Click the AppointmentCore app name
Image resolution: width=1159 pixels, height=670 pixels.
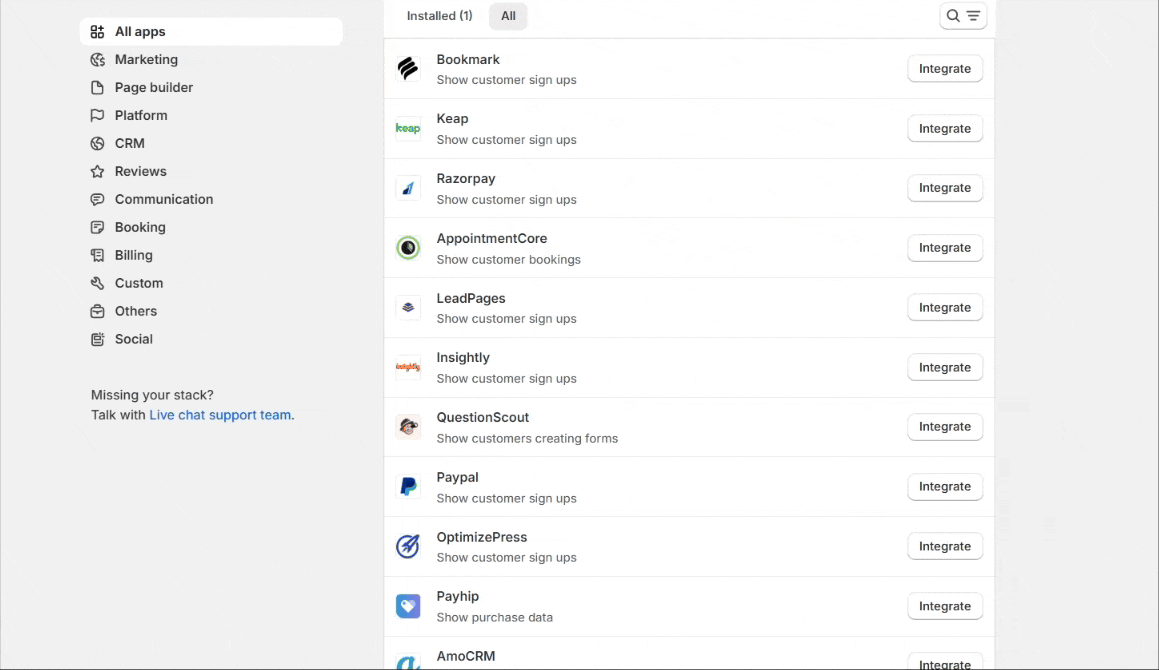coord(492,238)
